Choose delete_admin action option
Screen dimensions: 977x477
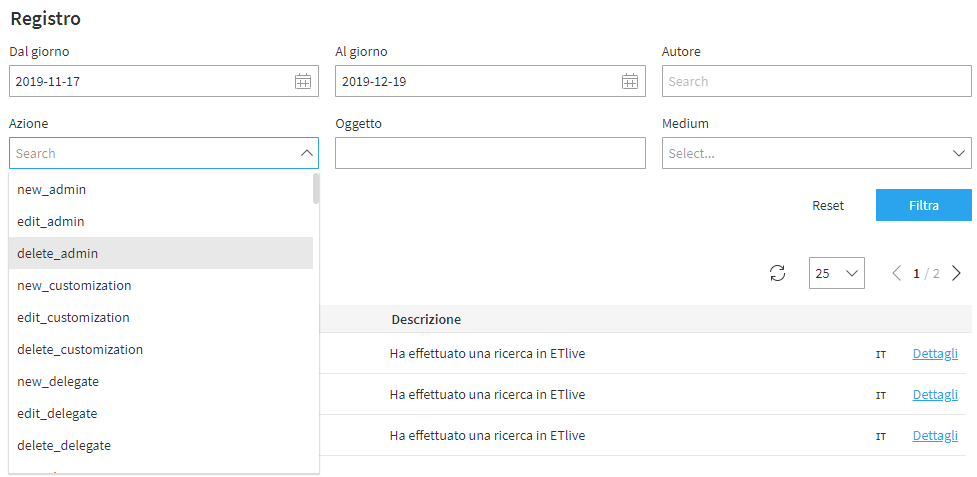[x=58, y=253]
